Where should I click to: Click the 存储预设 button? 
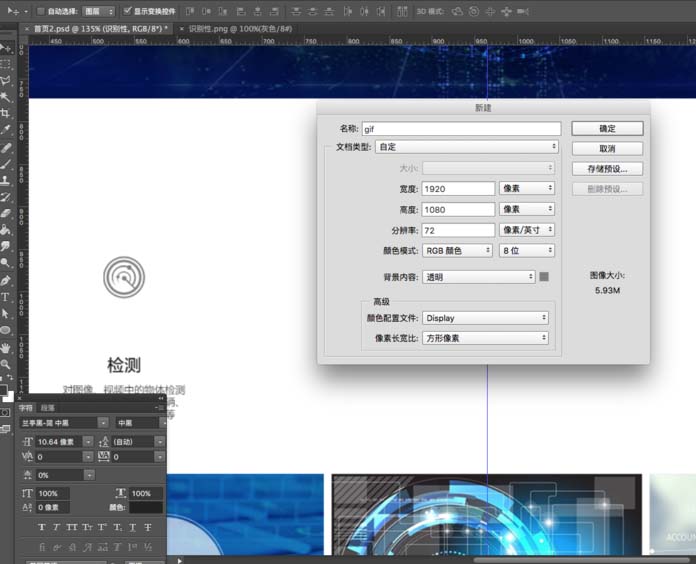click(606, 169)
